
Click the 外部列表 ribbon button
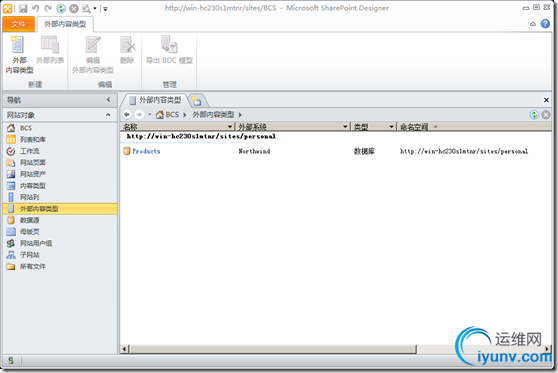click(x=50, y=50)
